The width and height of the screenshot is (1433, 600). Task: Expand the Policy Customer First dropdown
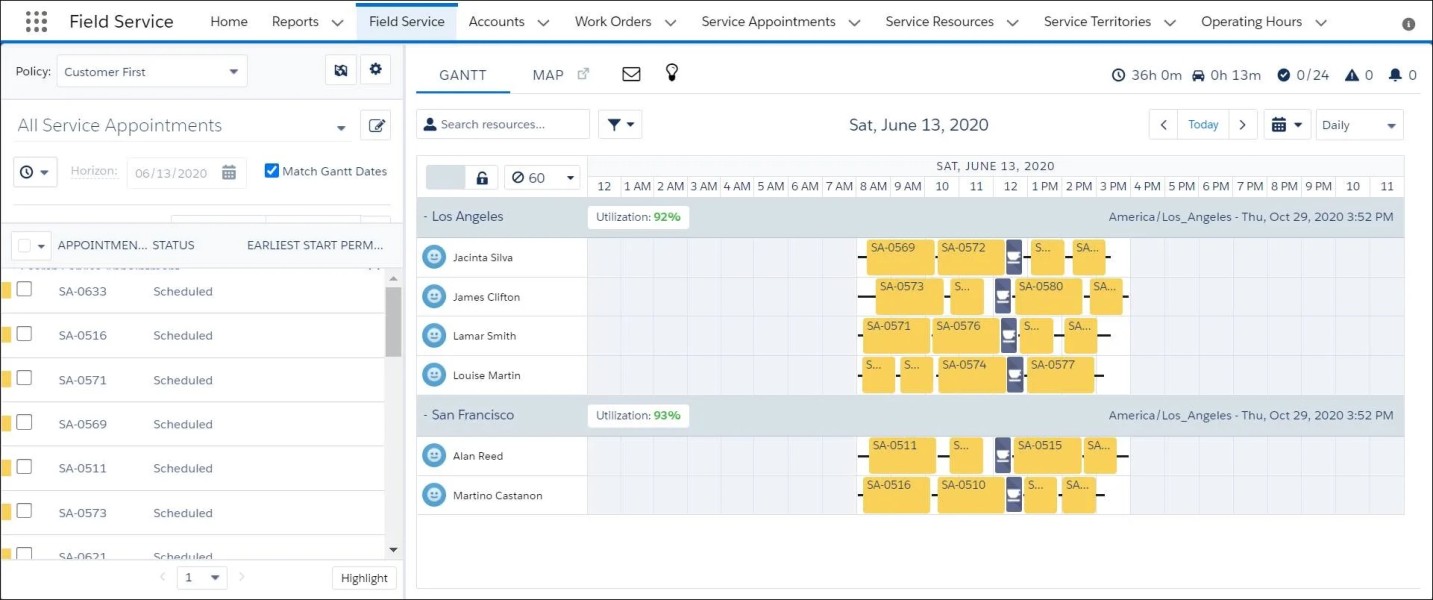point(153,72)
